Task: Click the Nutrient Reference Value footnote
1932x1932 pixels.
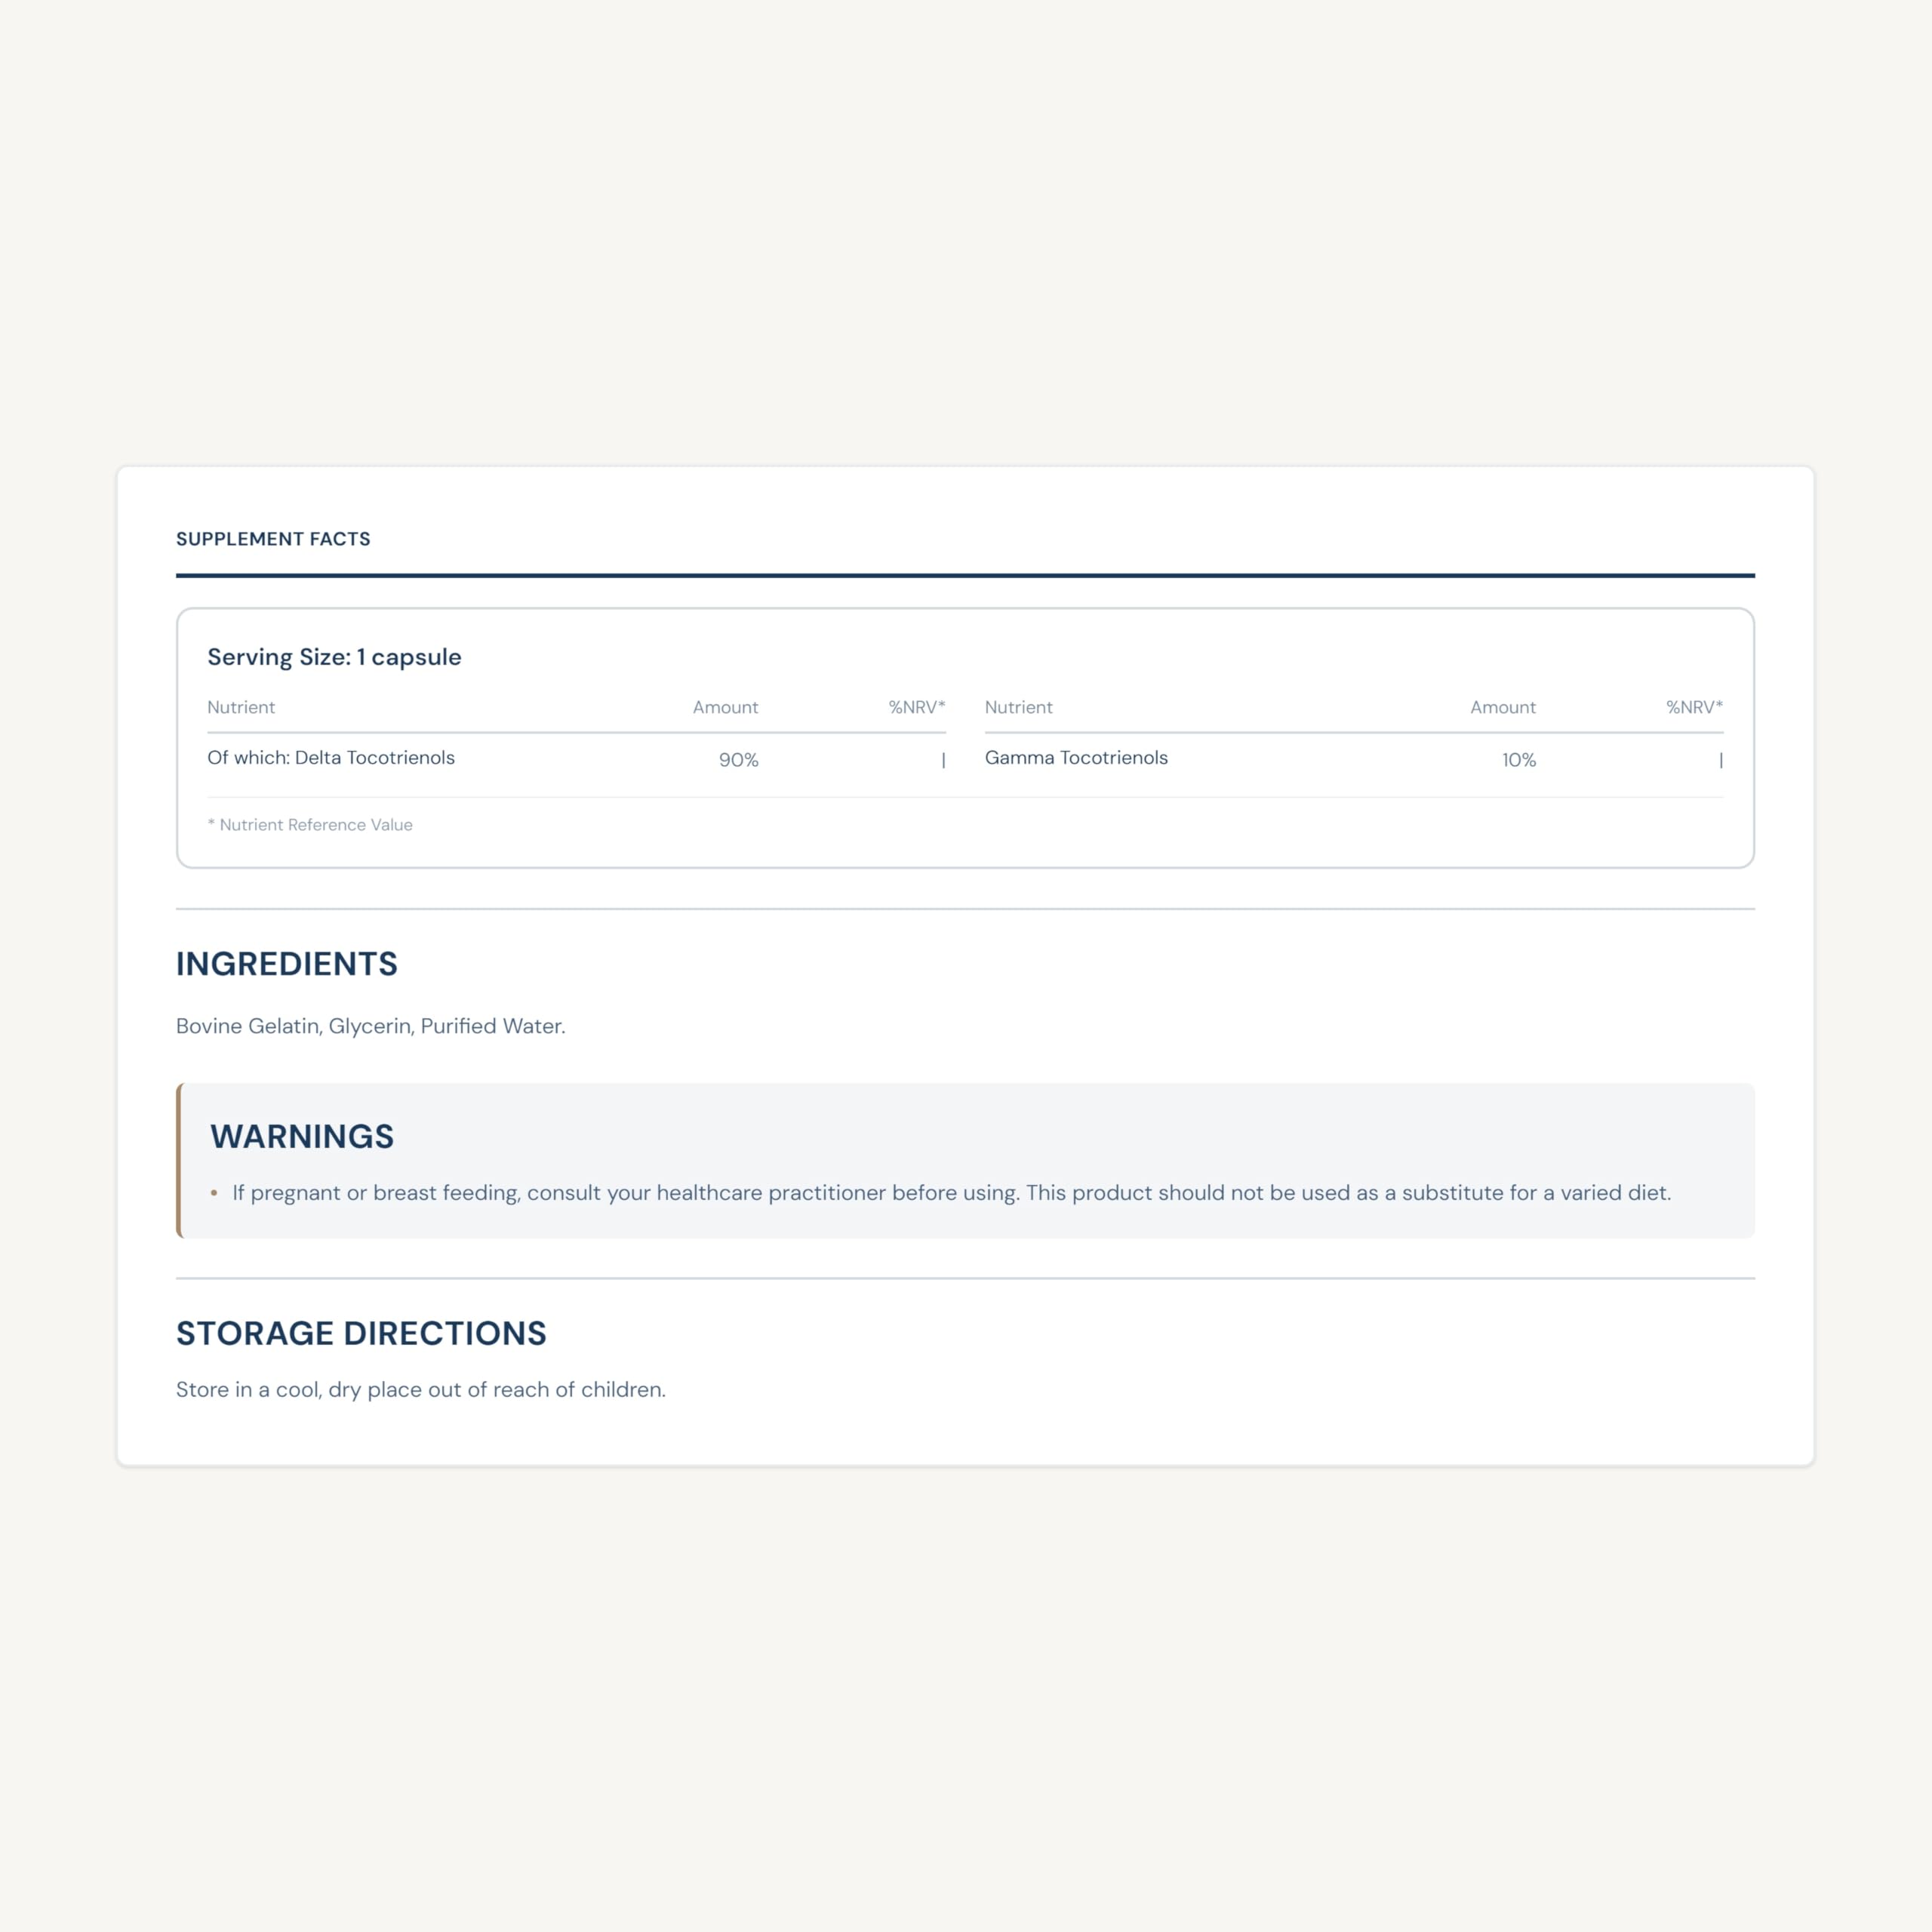Action: [310, 825]
